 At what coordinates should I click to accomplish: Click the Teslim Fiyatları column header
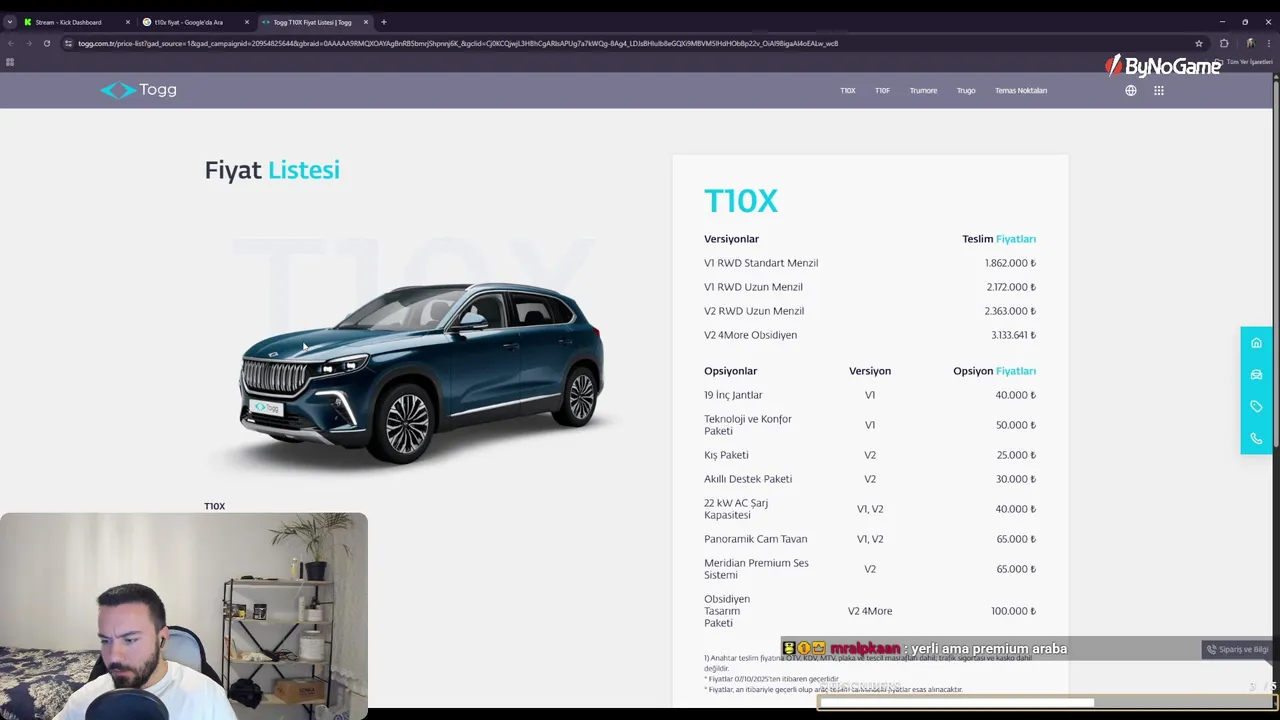click(999, 239)
